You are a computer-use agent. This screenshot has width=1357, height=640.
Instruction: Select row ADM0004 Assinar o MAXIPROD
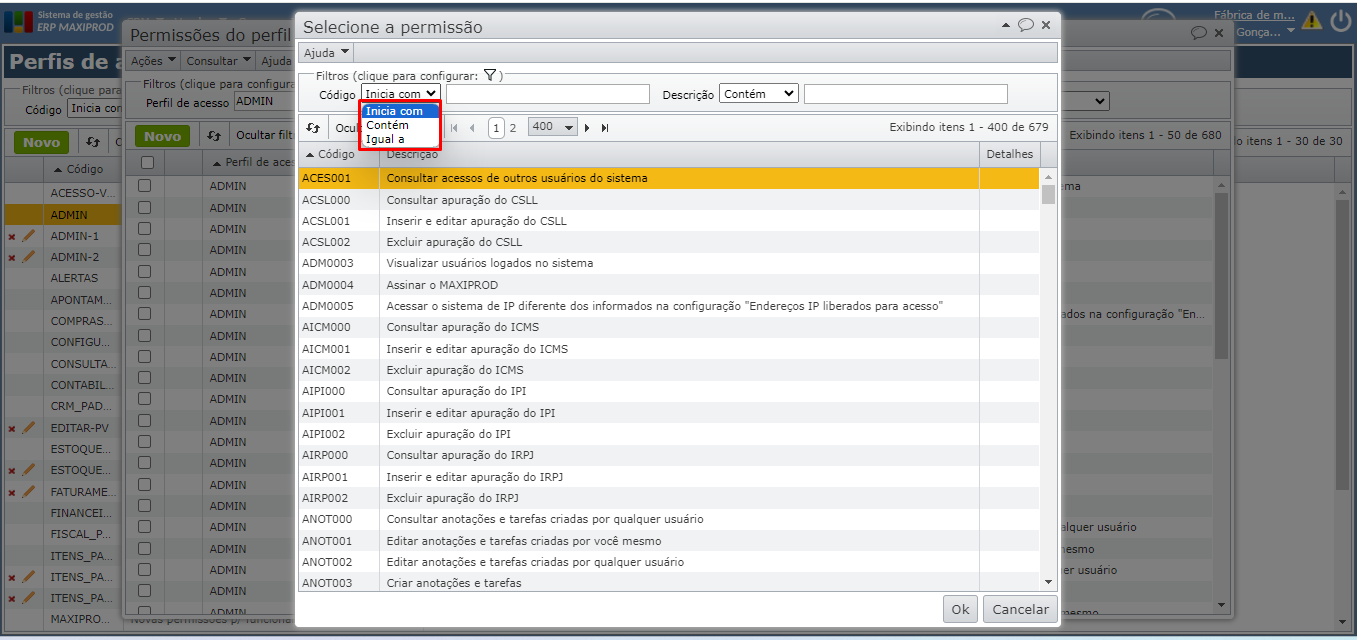coord(669,285)
